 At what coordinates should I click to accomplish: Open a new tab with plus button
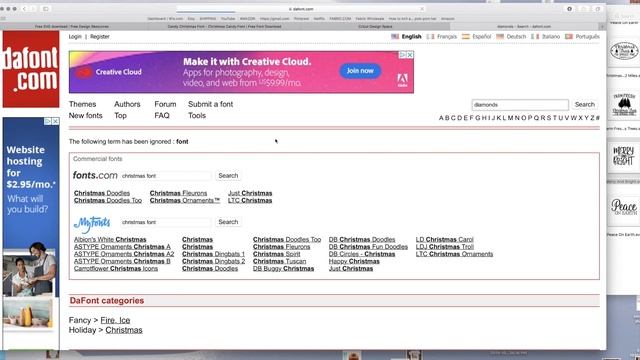[602, 27]
